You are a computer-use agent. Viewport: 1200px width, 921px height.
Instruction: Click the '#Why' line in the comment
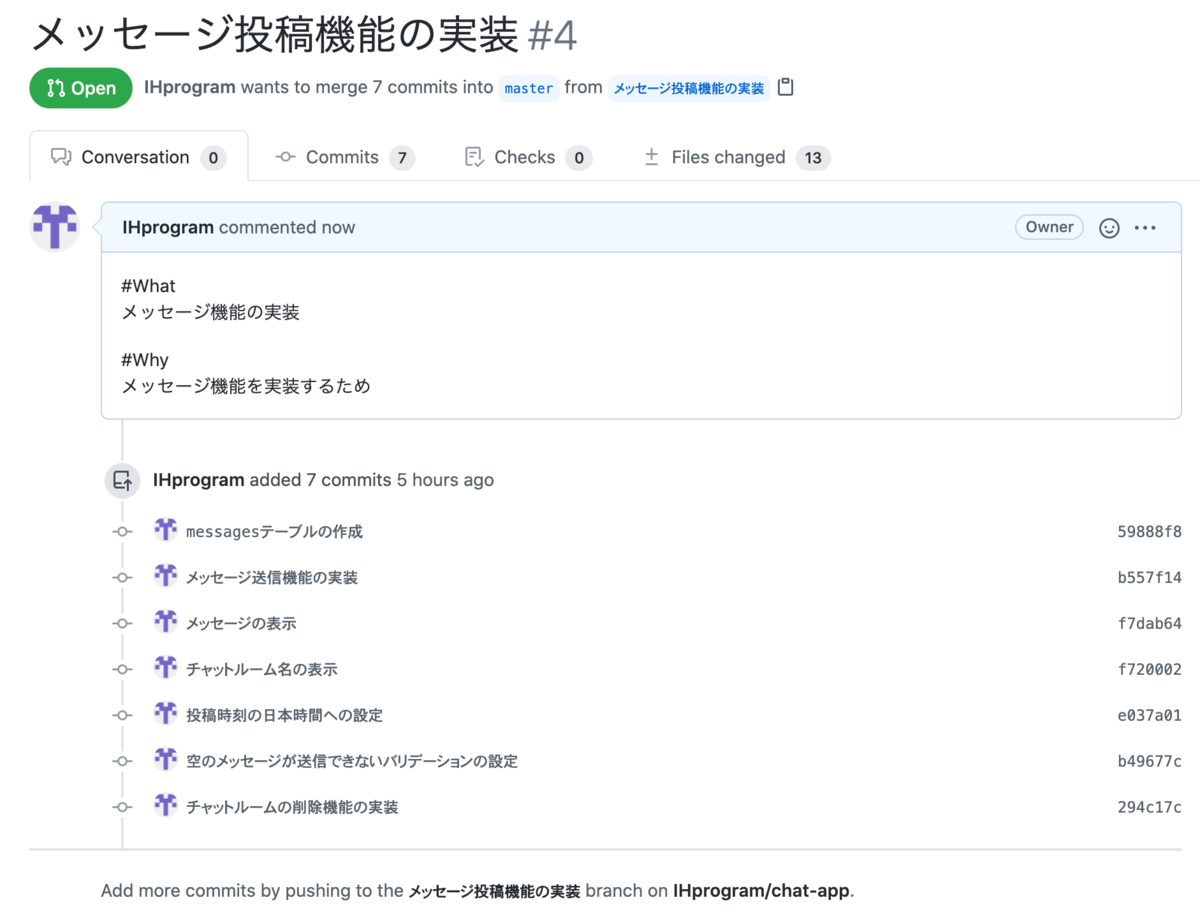(x=145, y=360)
